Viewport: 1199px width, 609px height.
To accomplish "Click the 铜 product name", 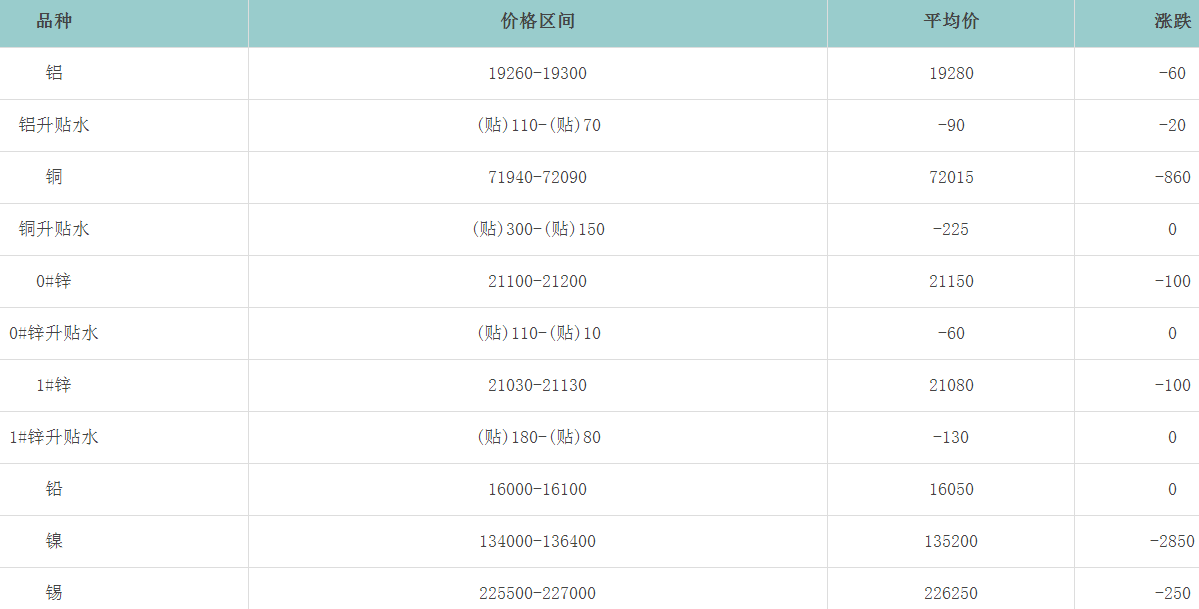I will (x=54, y=177).
